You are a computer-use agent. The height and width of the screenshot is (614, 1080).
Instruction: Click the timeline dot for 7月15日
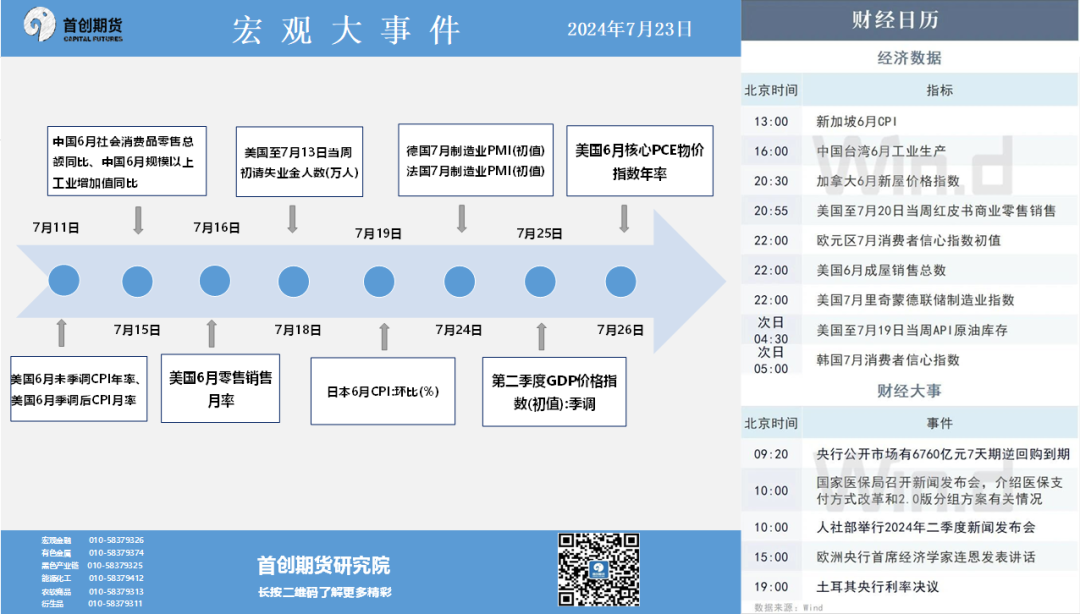coord(137,282)
